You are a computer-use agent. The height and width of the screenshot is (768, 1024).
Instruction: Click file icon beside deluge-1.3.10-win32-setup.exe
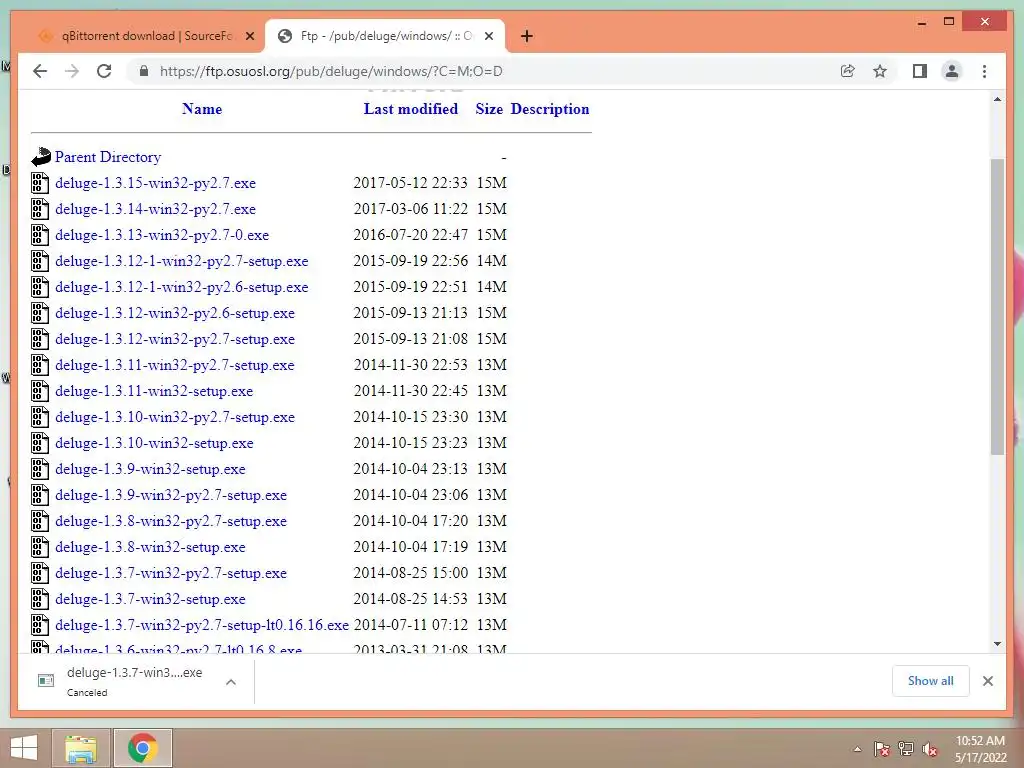point(40,443)
